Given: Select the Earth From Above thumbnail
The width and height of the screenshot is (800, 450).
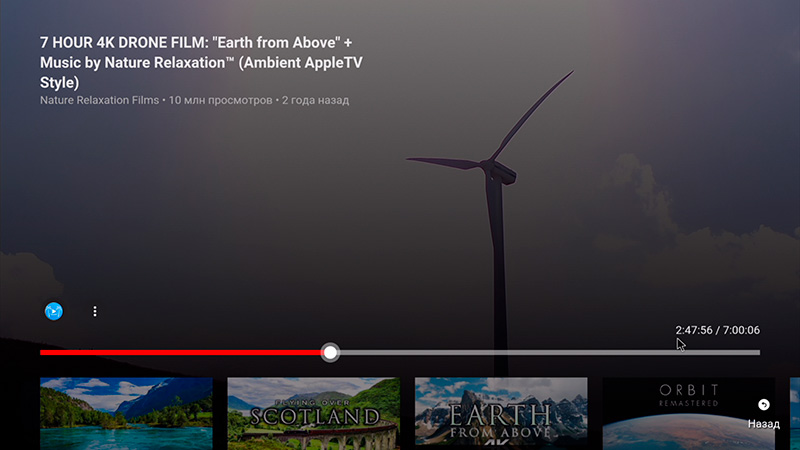Looking at the screenshot, I should [x=501, y=413].
